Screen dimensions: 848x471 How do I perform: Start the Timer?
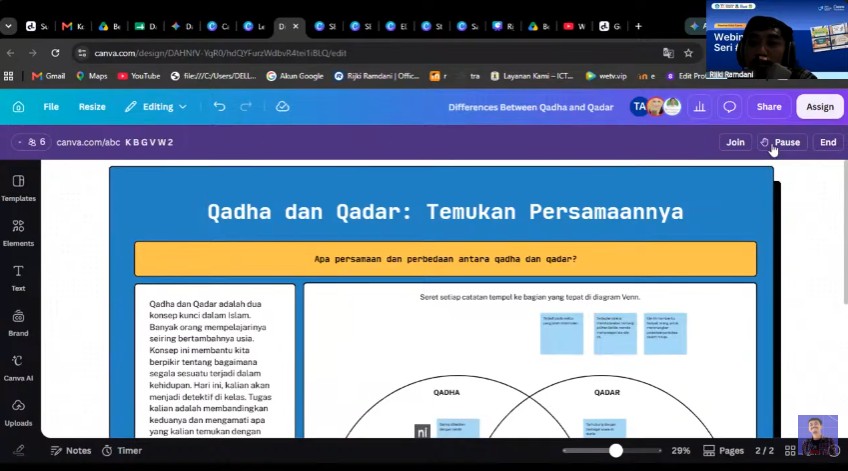122,450
